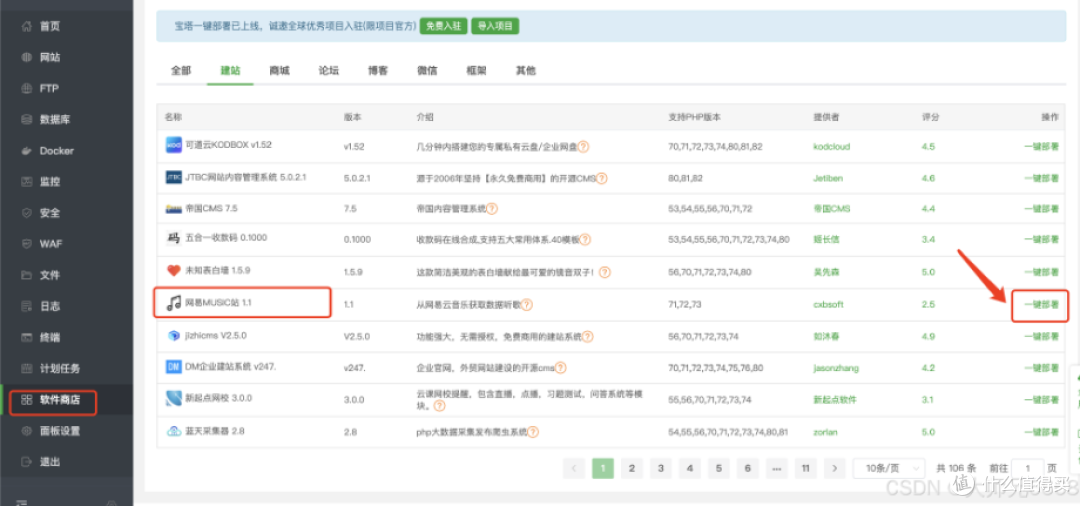Click provider link cxbsoft

[x=829, y=304]
